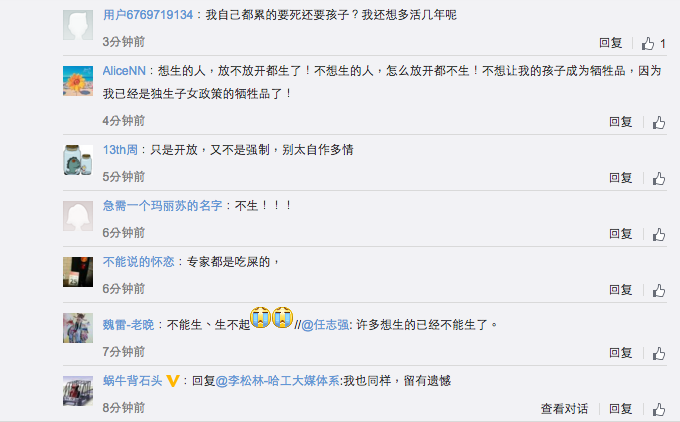Like the comment by 用户6769719134
The image size is (680, 422).
click(x=648, y=43)
